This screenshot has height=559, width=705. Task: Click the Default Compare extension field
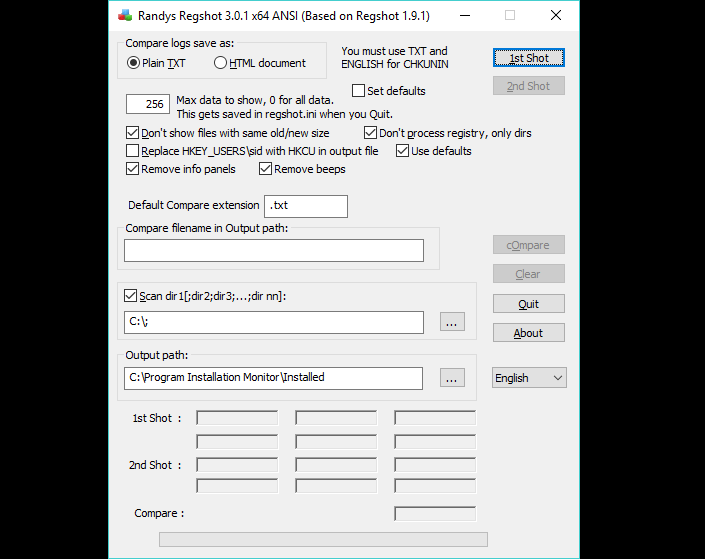[306, 206]
